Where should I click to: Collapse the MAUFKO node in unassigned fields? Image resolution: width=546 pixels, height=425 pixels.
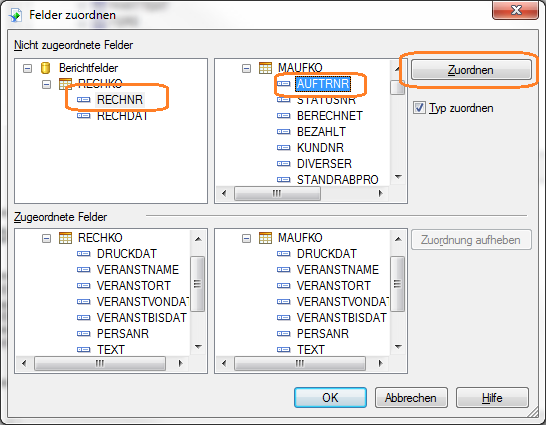tap(247, 68)
